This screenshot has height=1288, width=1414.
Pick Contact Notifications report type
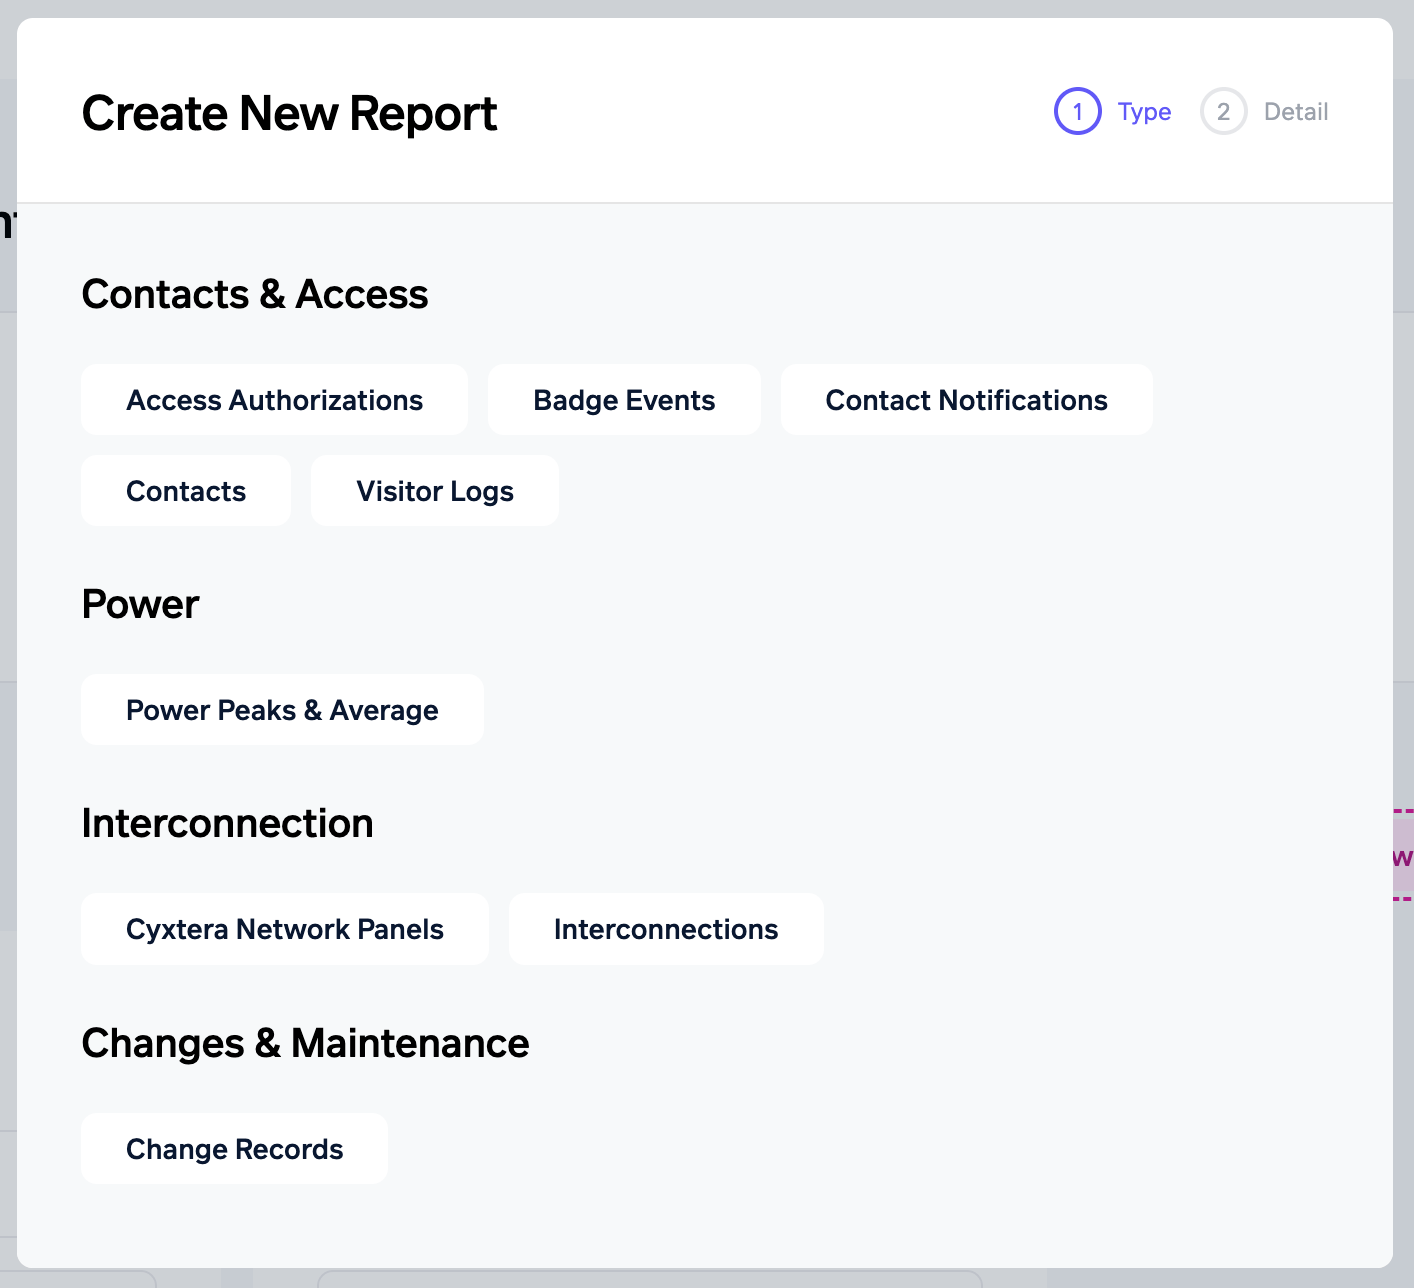966,400
